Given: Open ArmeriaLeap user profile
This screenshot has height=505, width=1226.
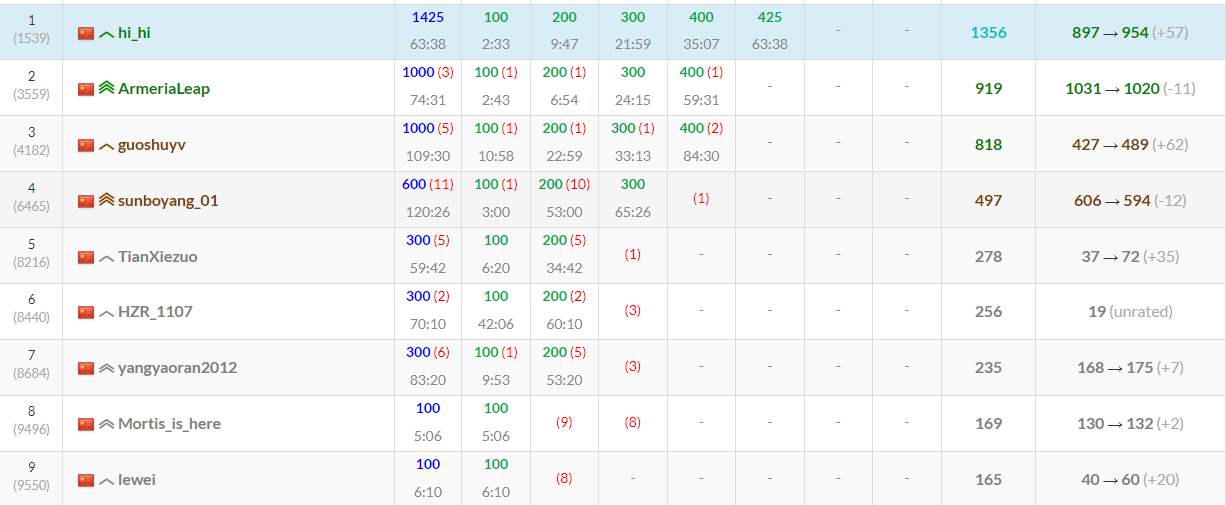Looking at the screenshot, I should click(x=163, y=88).
